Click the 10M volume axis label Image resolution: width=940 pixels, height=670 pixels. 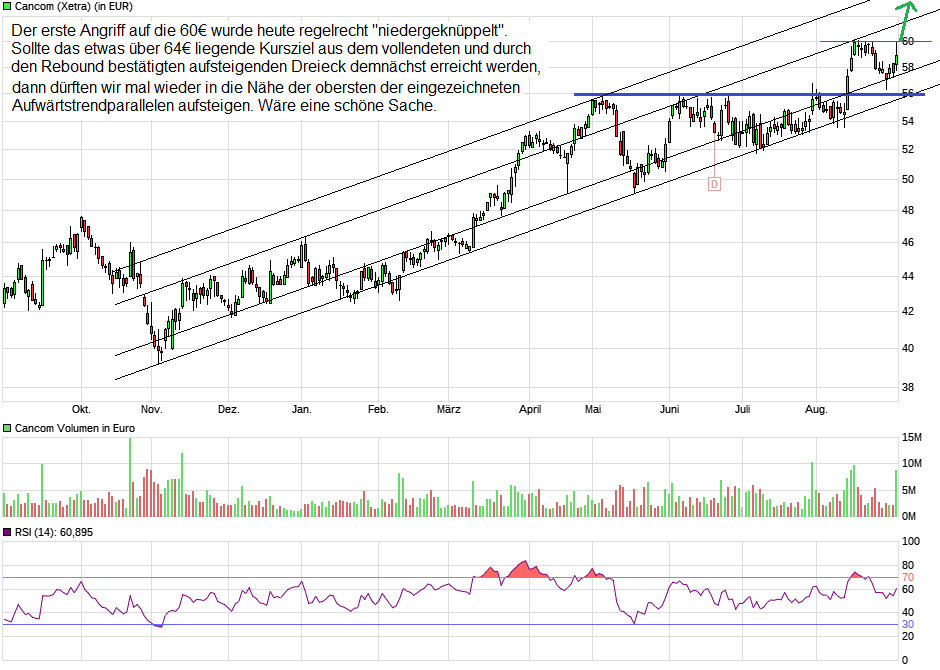point(912,463)
